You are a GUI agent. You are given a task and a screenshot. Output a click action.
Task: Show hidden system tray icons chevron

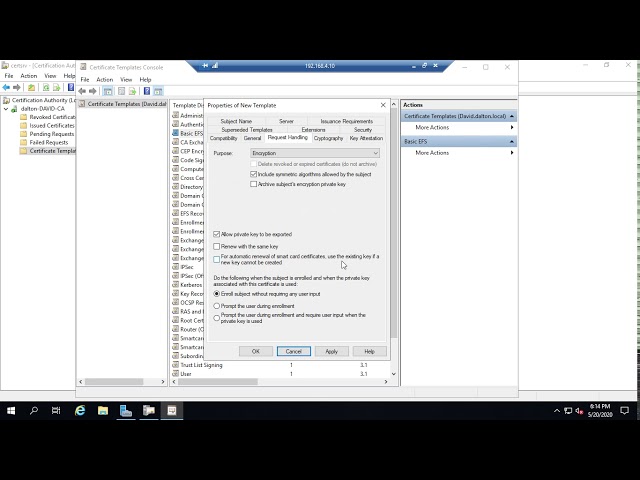pyautogui.click(x=557, y=411)
